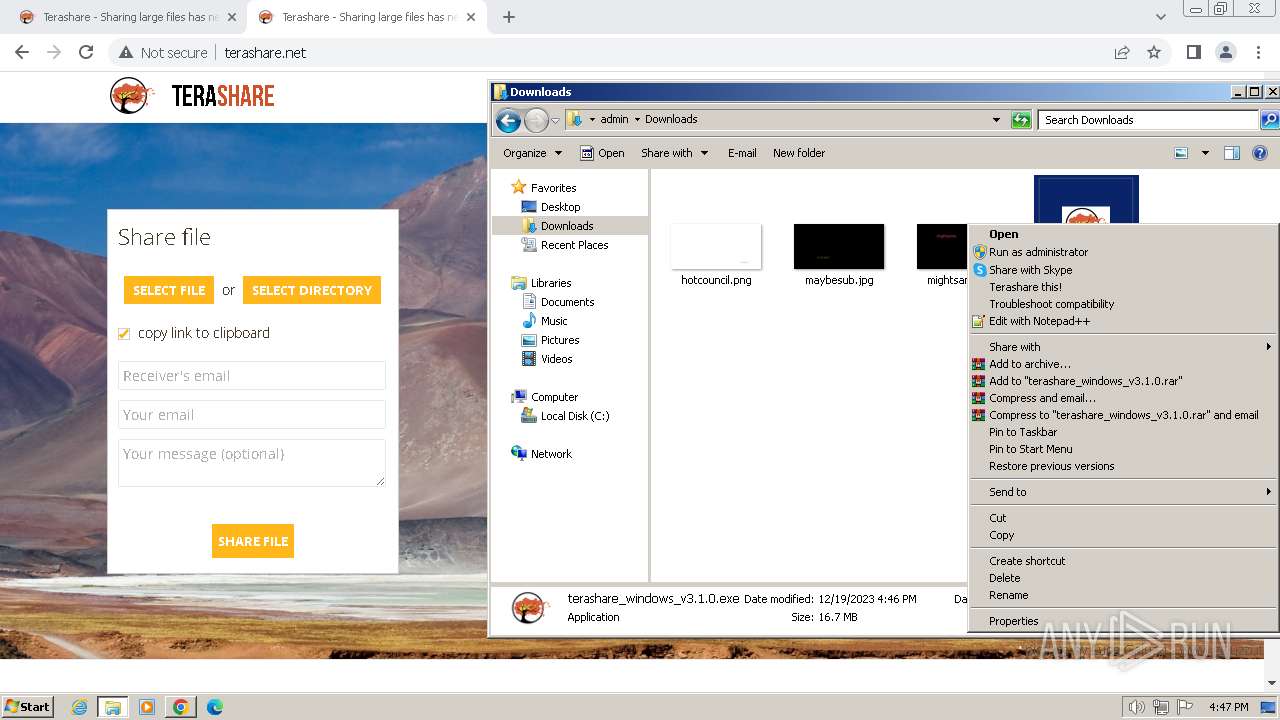Select the maybesub.jpg thumbnail
The height and width of the screenshot is (720, 1280).
(839, 246)
